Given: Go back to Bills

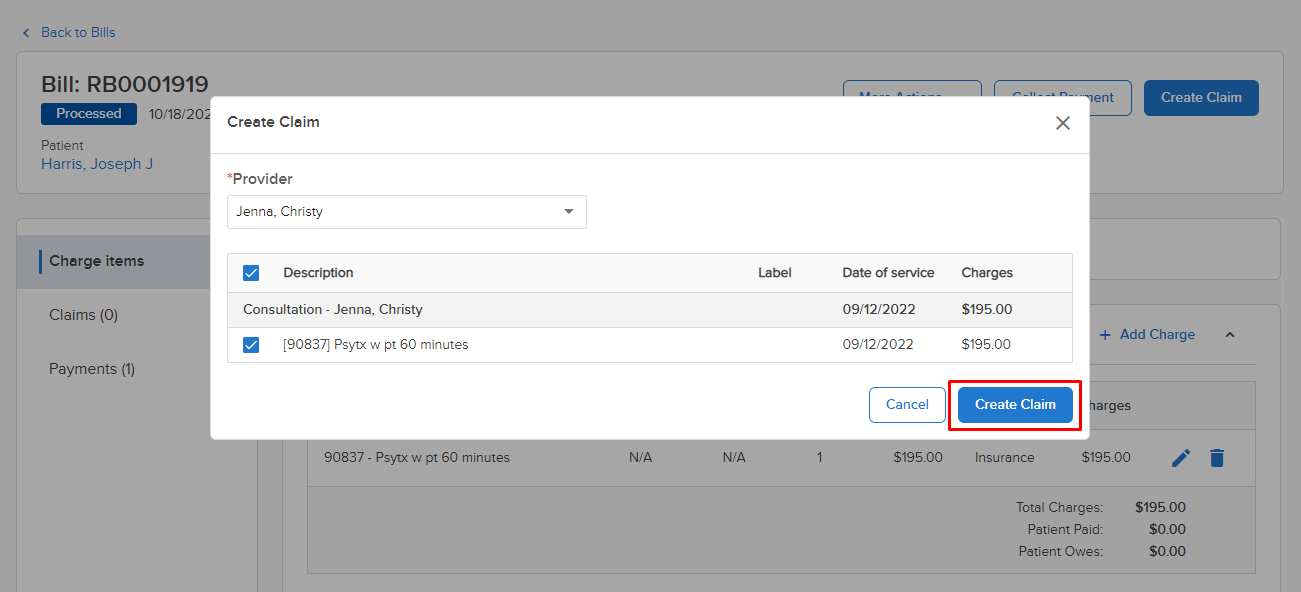Looking at the screenshot, I should coord(78,33).
